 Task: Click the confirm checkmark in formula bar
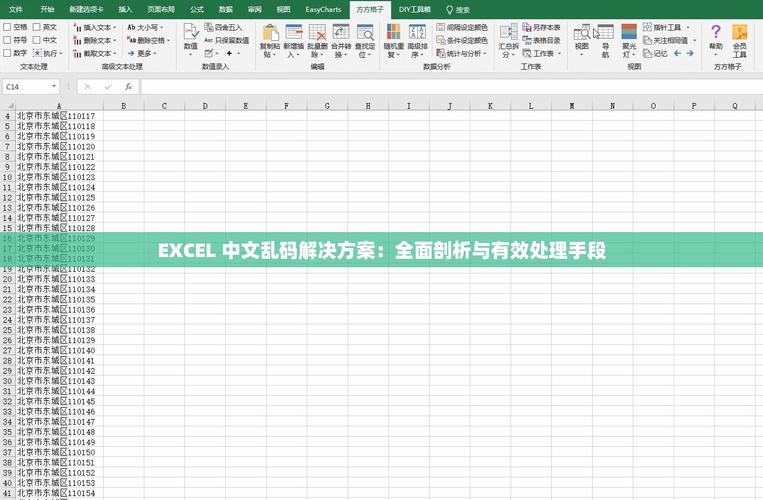coord(108,87)
